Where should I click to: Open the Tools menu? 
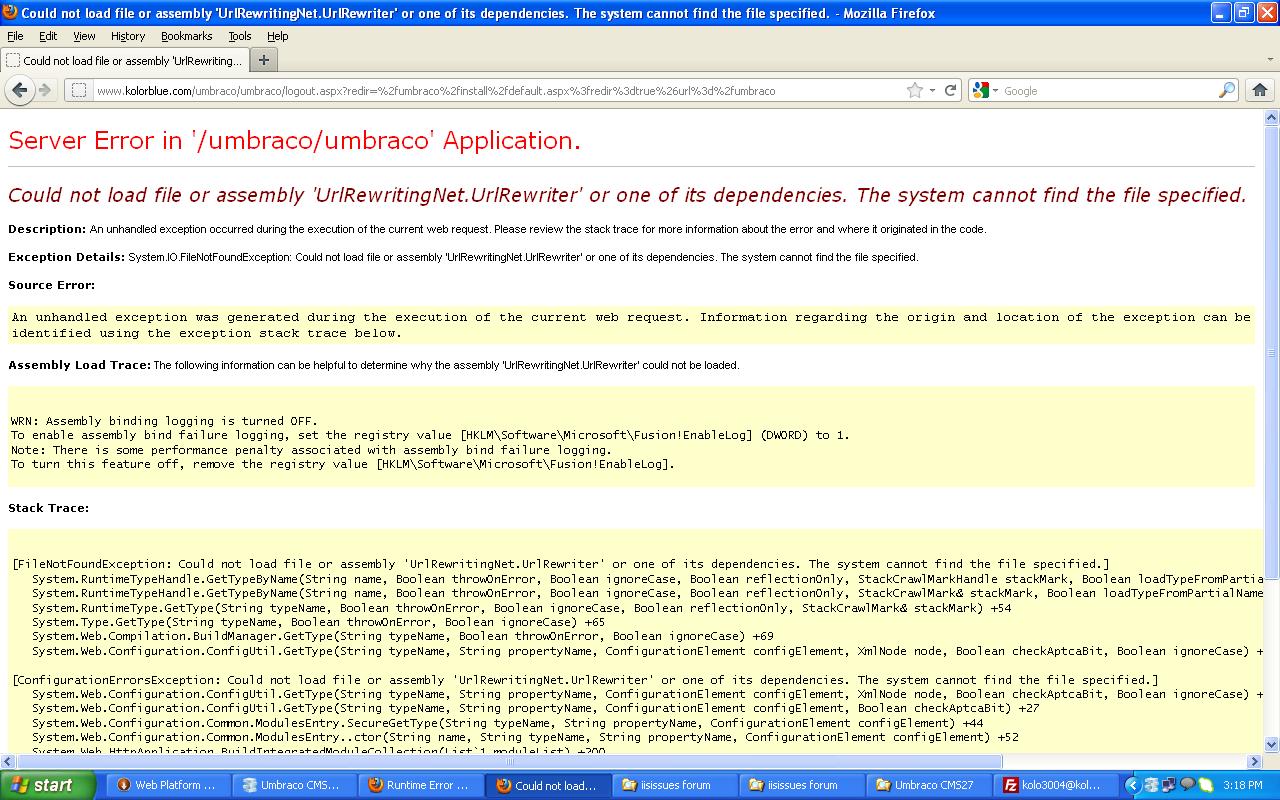240,36
